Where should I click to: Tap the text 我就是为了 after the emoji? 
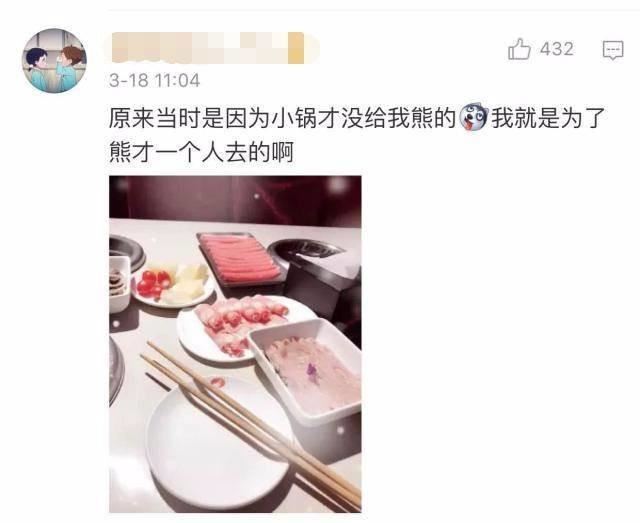click(548, 118)
